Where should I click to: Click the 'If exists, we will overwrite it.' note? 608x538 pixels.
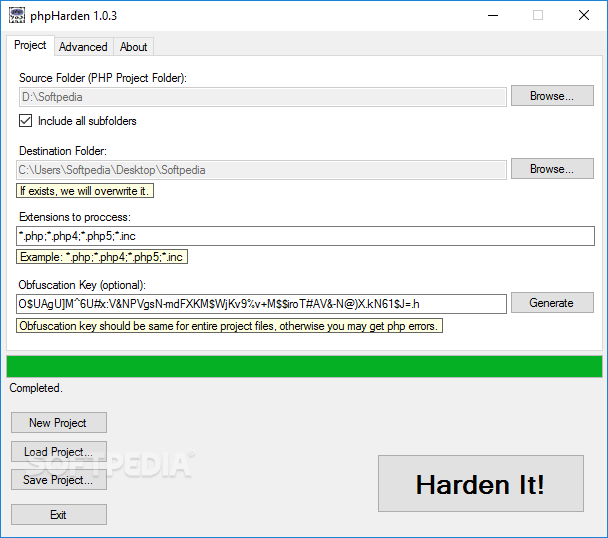coord(85,191)
